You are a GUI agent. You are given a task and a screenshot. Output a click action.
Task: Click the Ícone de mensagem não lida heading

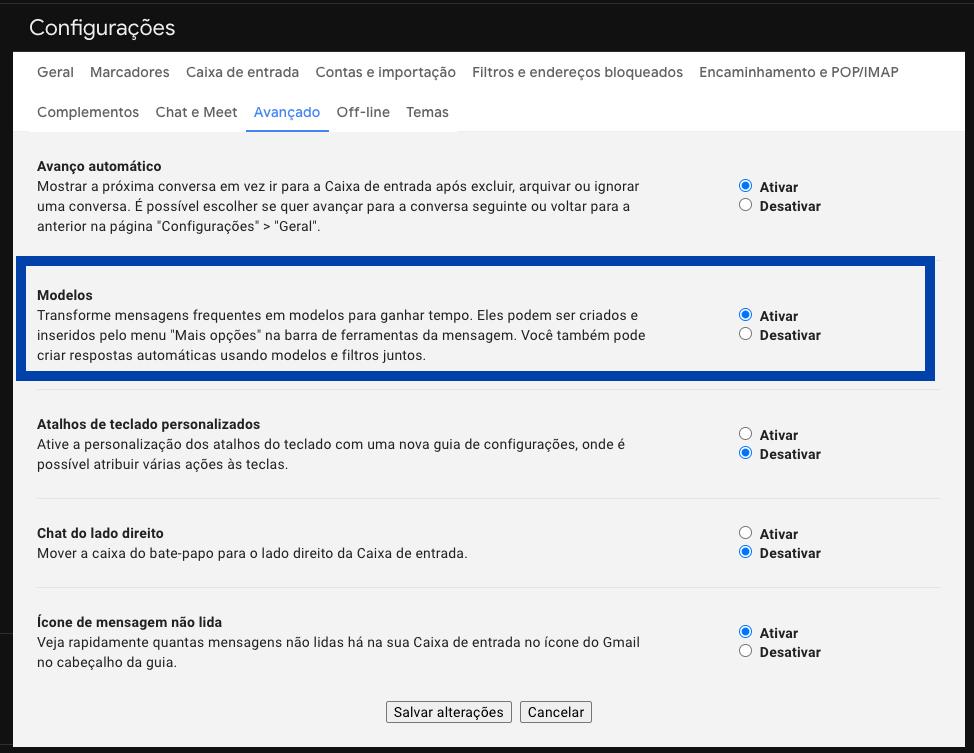(x=129, y=622)
